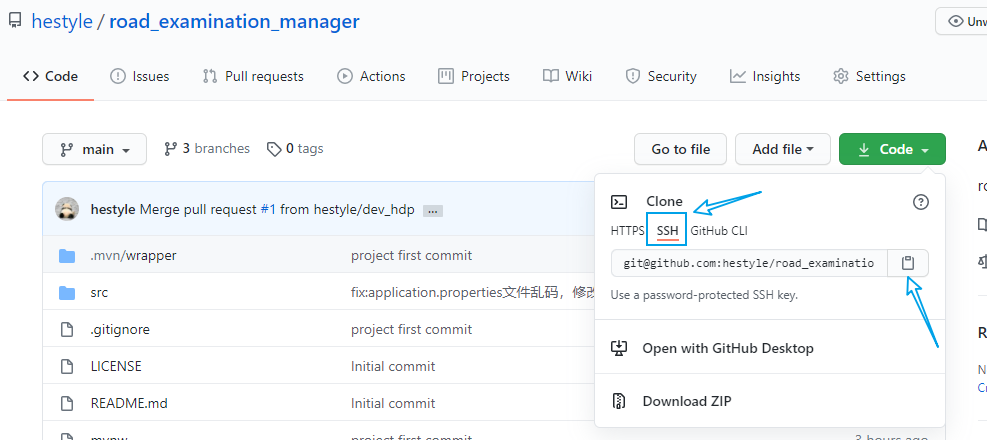Expand the Add file dropdown

783,149
